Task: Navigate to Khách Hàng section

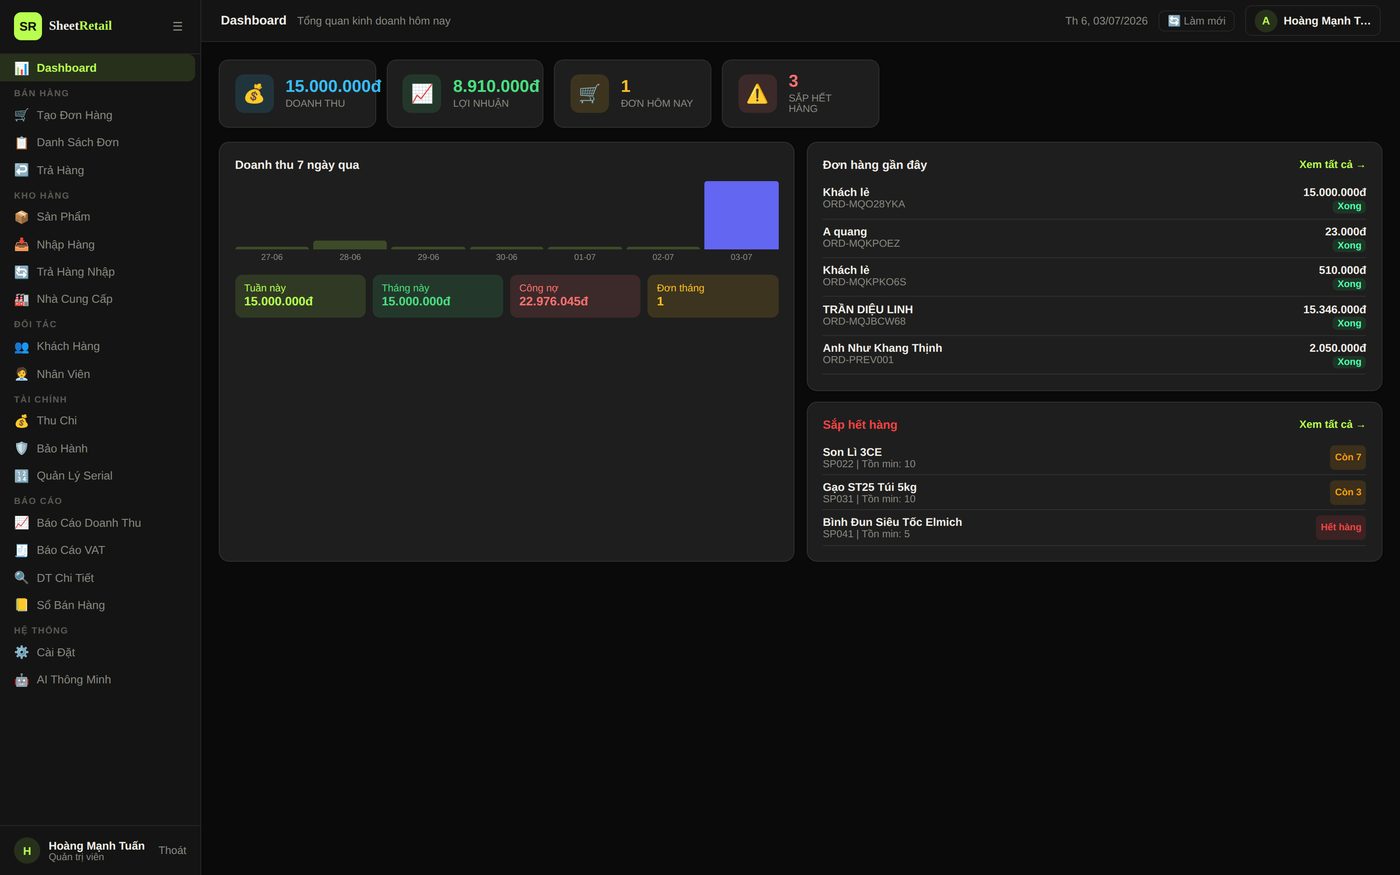Action: pyautogui.click(x=97, y=346)
